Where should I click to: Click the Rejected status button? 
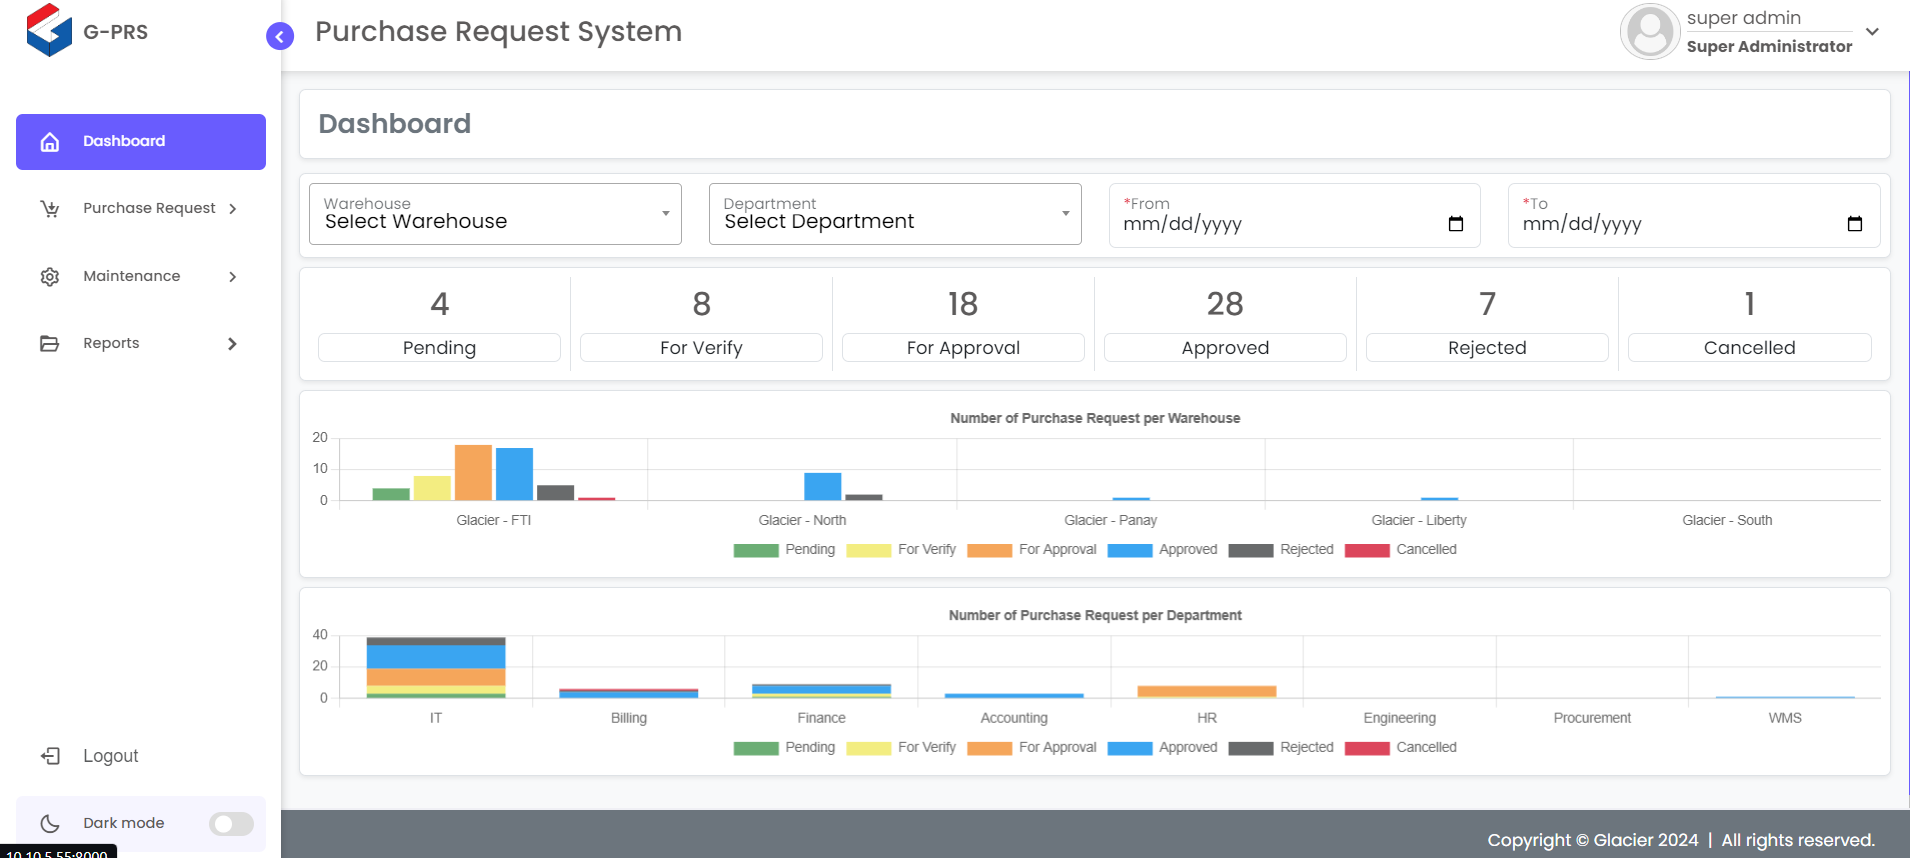[x=1487, y=348]
